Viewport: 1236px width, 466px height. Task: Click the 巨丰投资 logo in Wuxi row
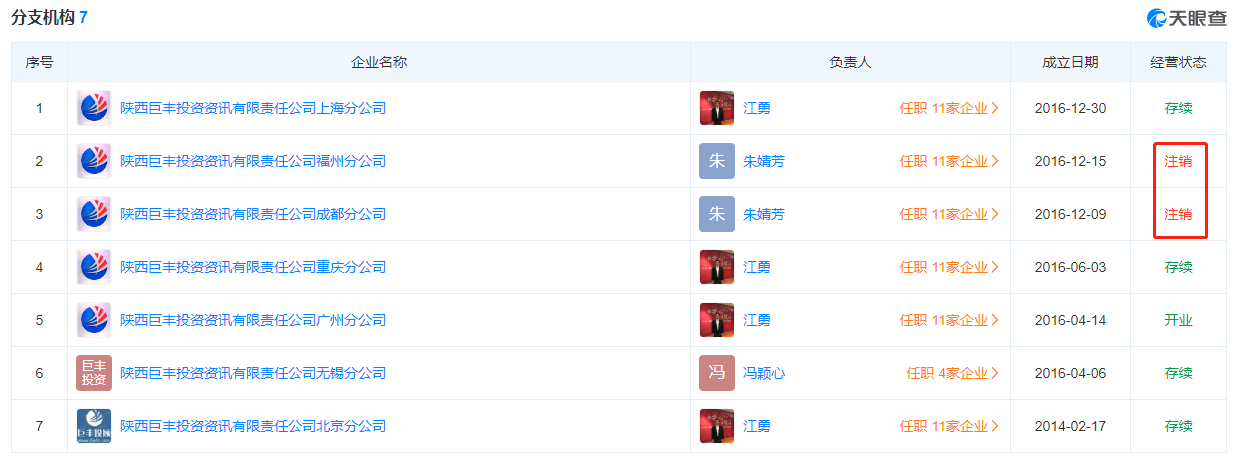(x=94, y=373)
